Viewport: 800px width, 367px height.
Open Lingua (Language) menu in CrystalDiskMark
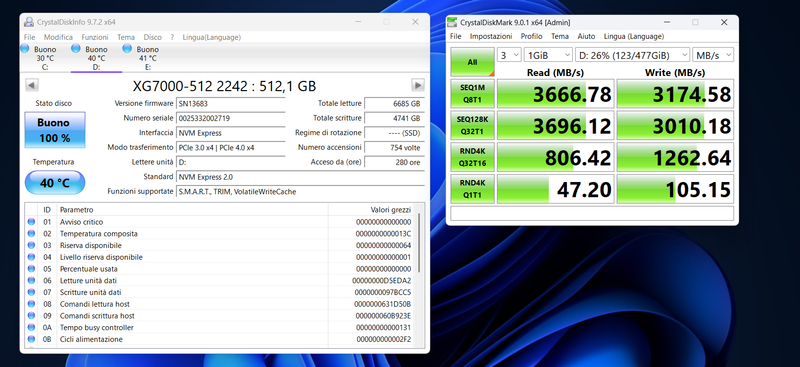coord(634,36)
